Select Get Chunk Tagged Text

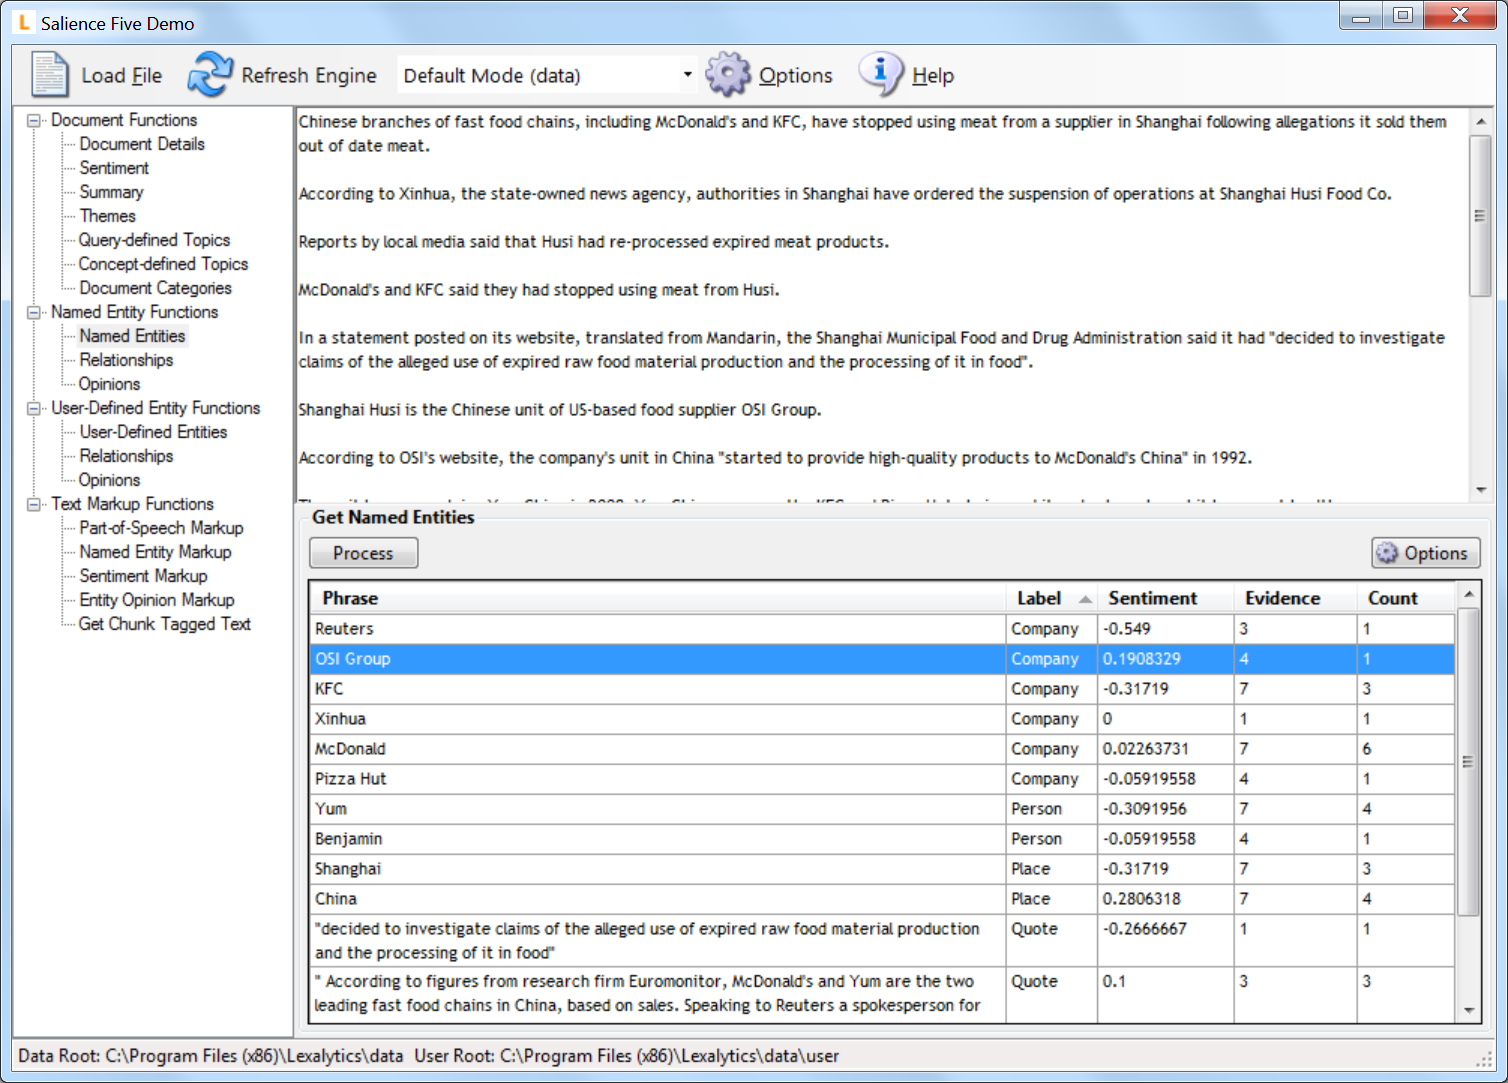[164, 624]
